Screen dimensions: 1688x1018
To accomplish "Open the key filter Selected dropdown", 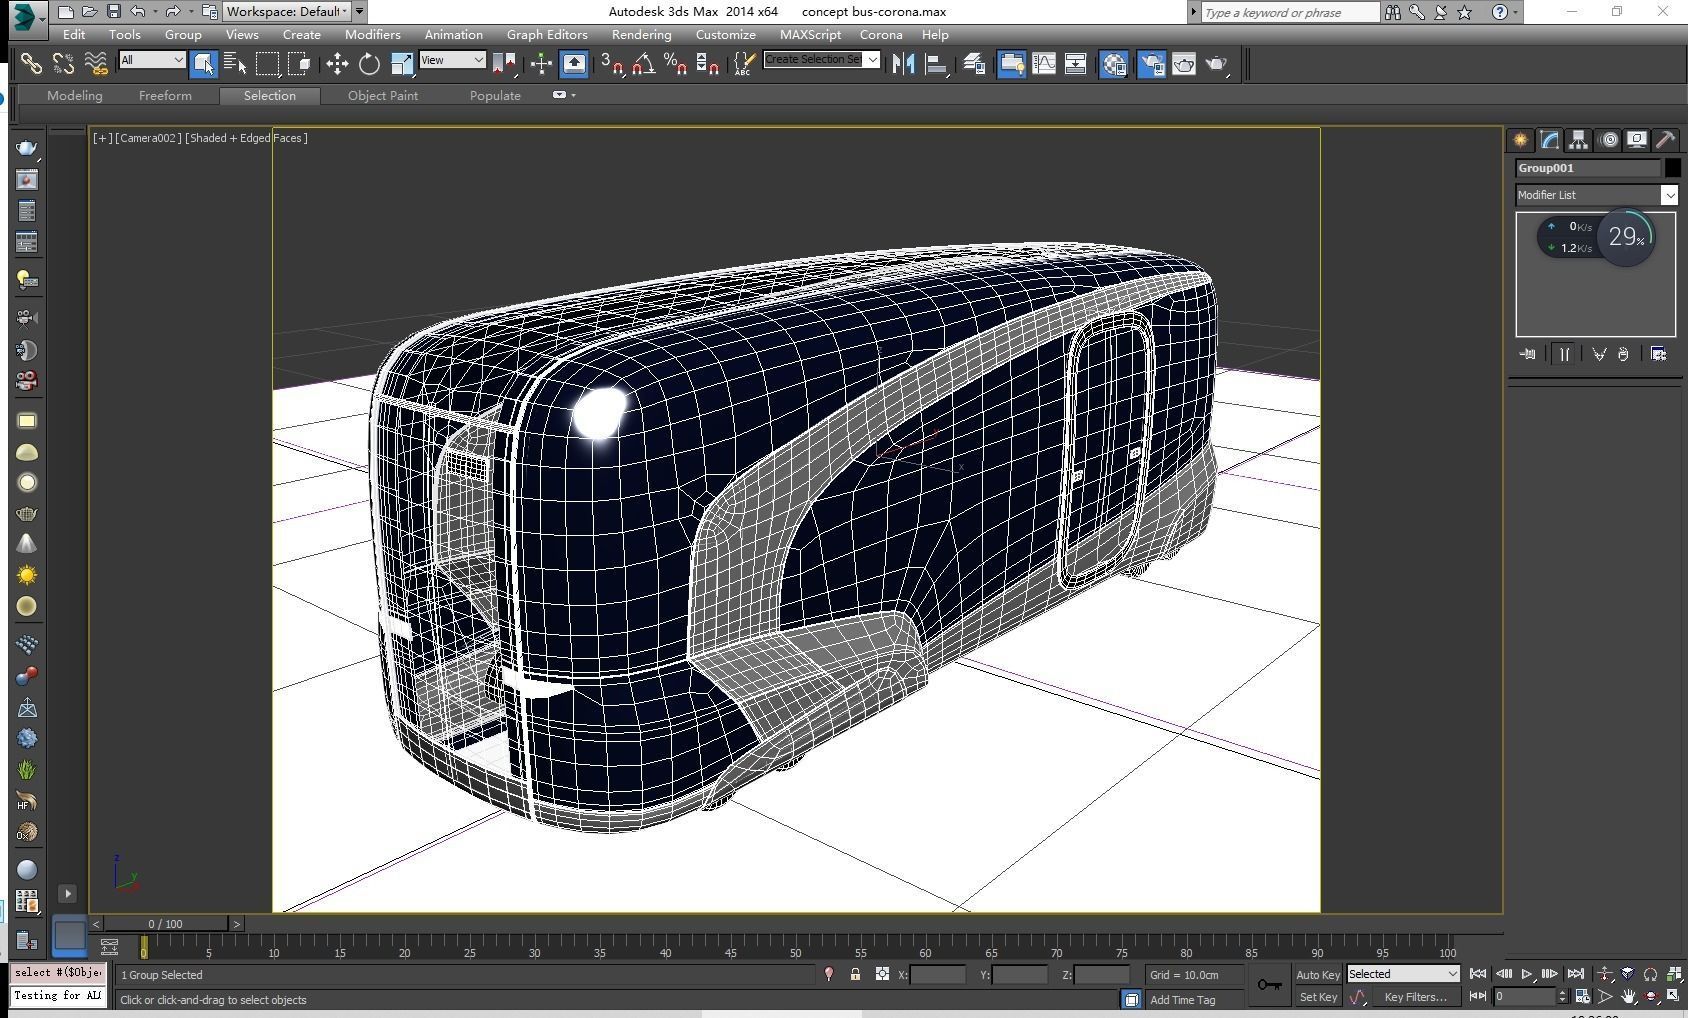I will pyautogui.click(x=1403, y=974).
